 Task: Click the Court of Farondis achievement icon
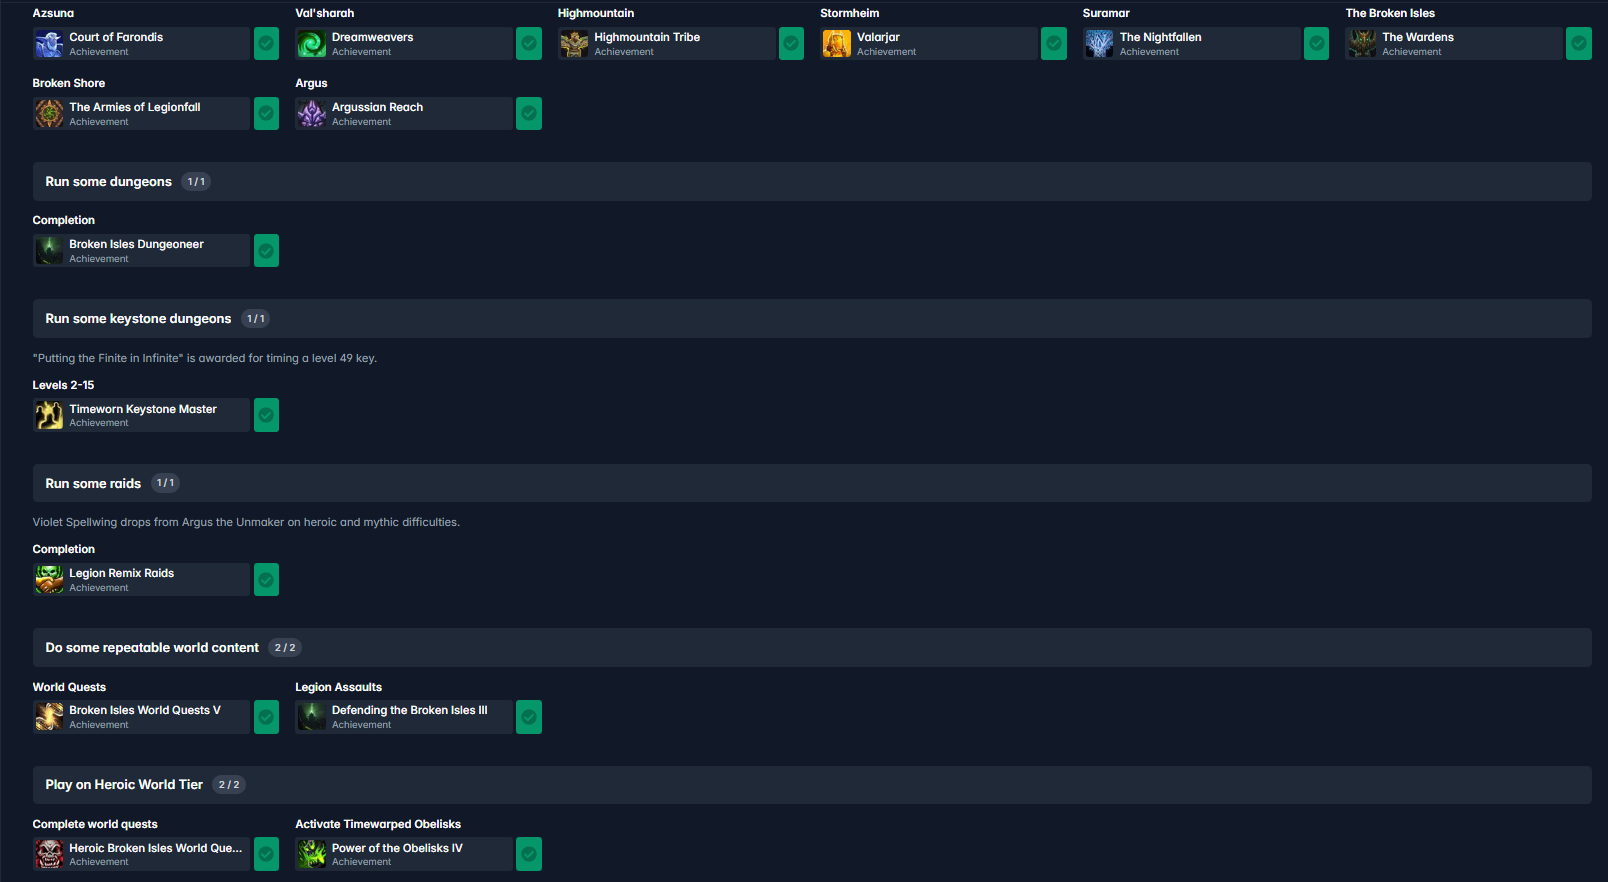click(49, 44)
